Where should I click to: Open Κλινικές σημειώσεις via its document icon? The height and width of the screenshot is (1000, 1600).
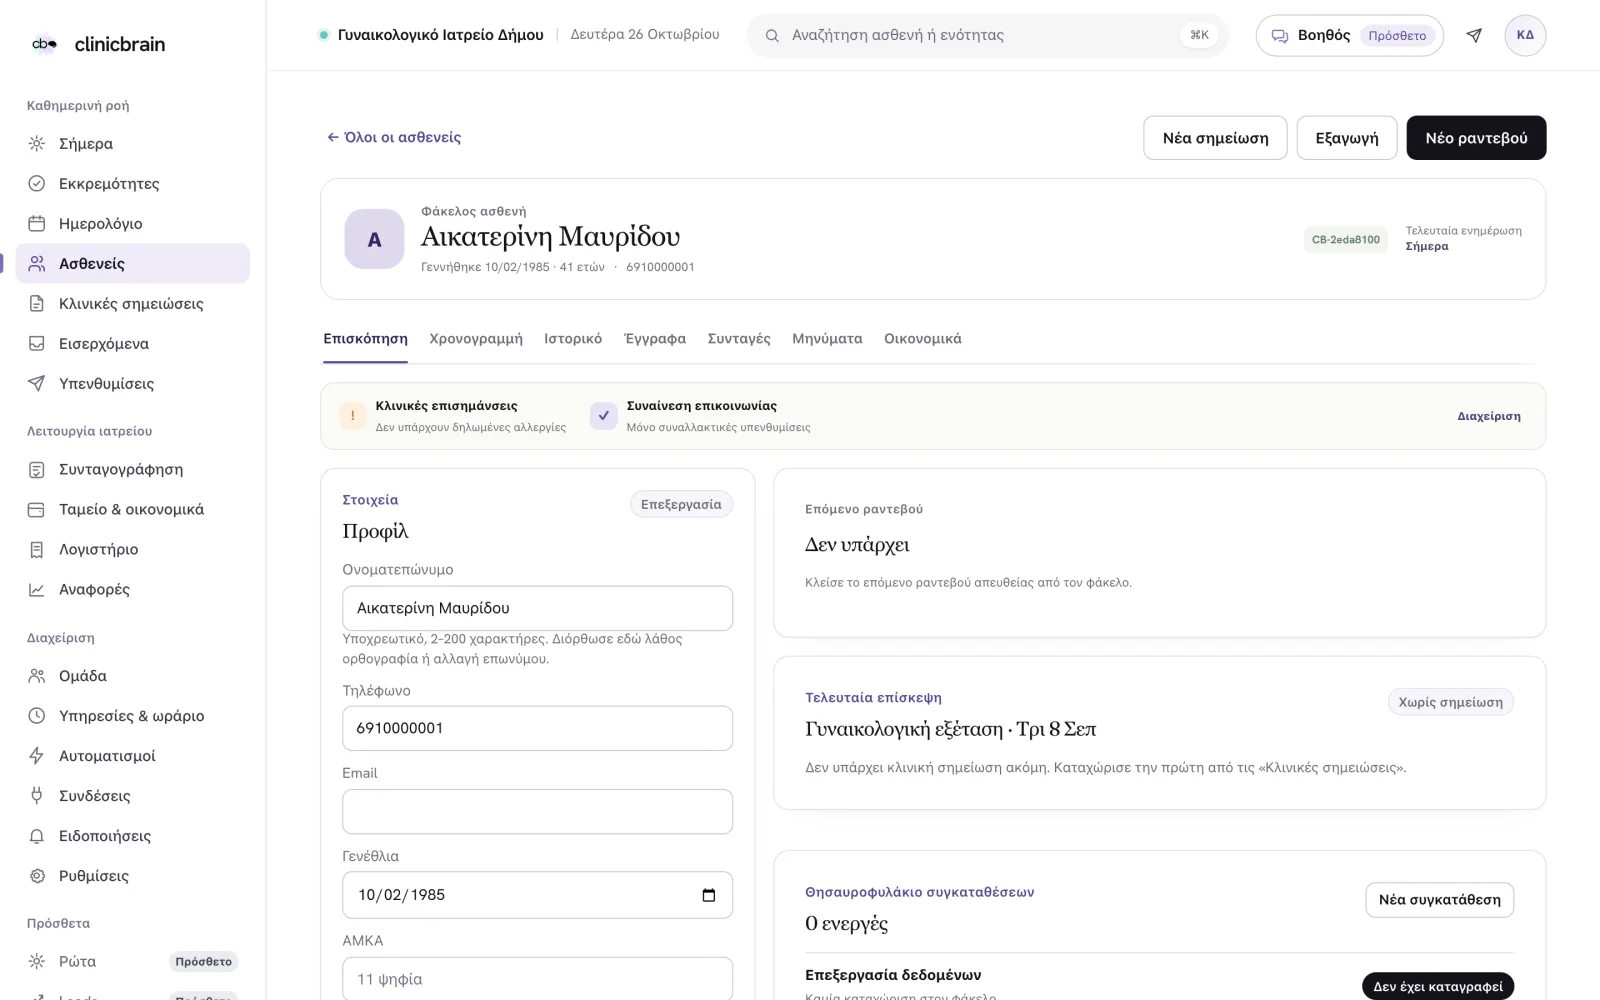coord(37,303)
